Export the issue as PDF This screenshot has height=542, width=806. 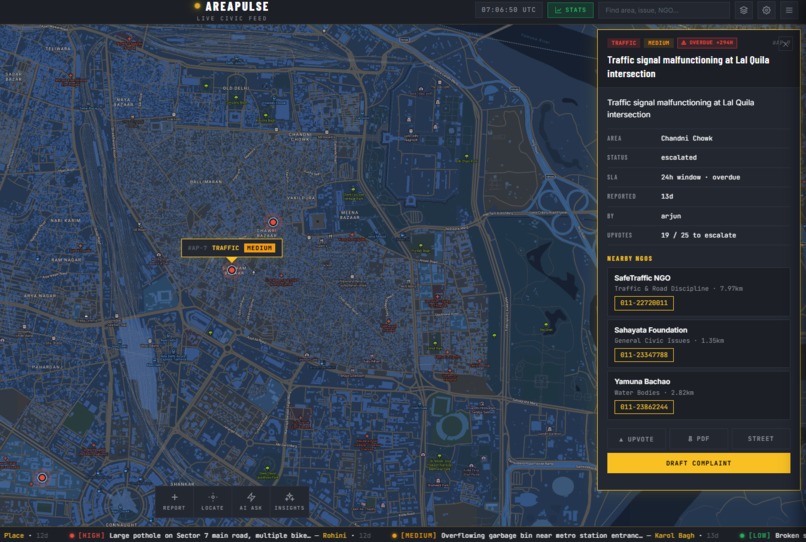tap(699, 439)
